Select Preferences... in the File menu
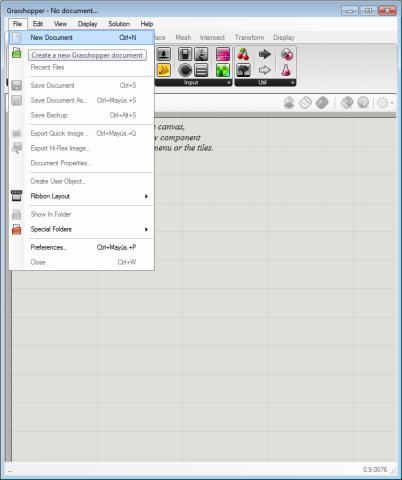The image size is (402, 480). 82,247
